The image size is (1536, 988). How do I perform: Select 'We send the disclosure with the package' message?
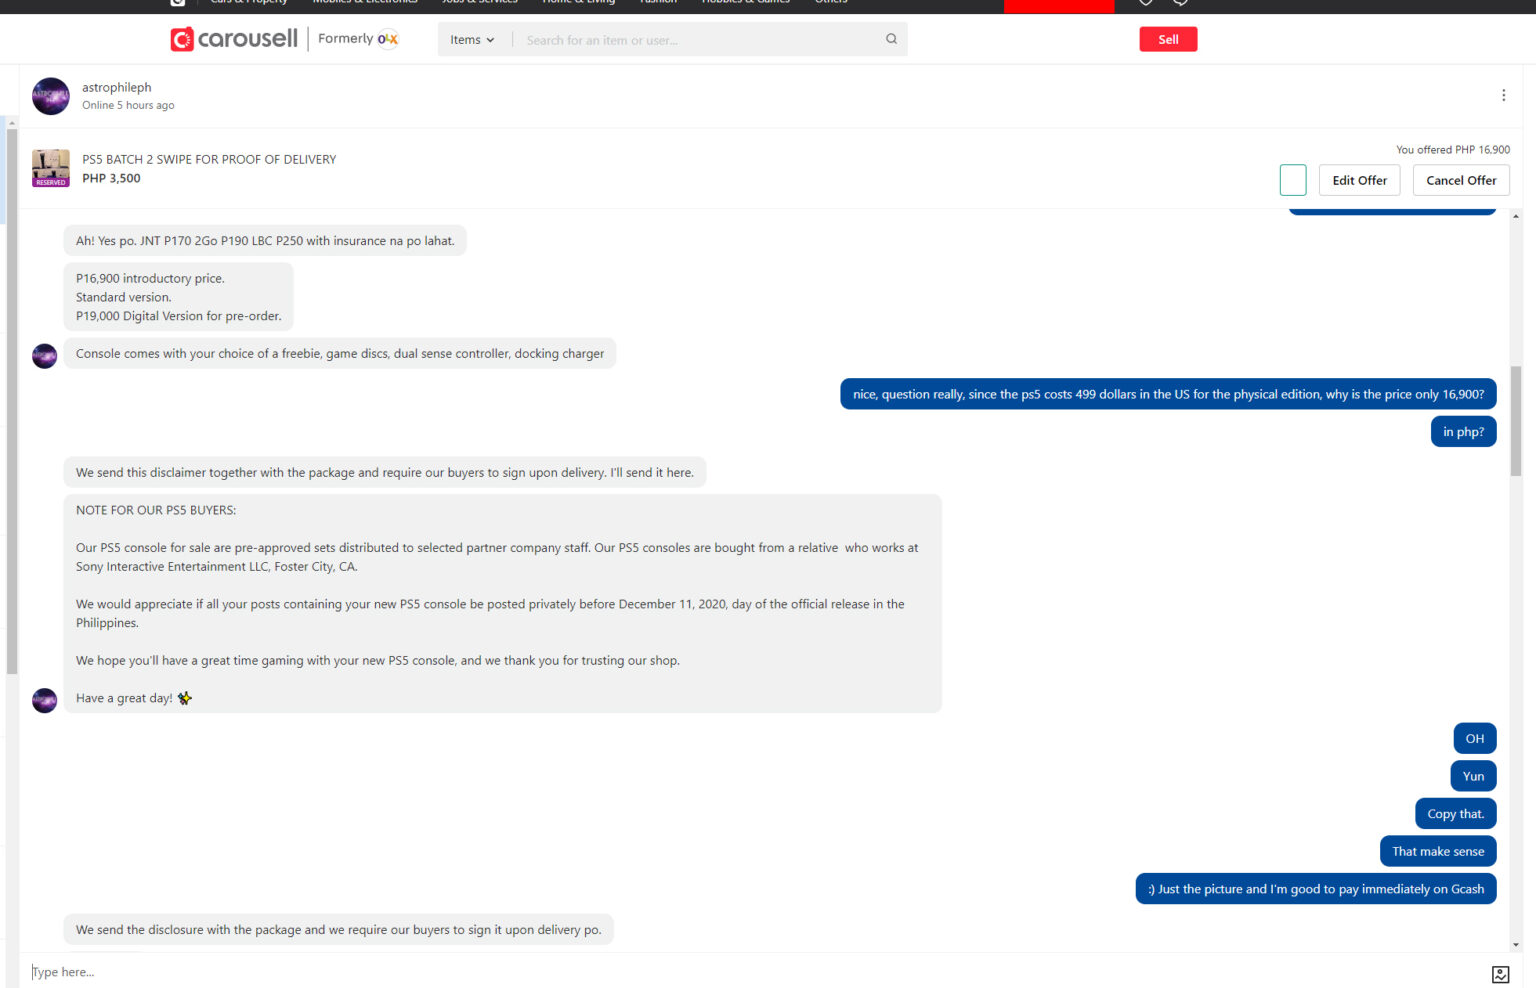pyautogui.click(x=339, y=930)
